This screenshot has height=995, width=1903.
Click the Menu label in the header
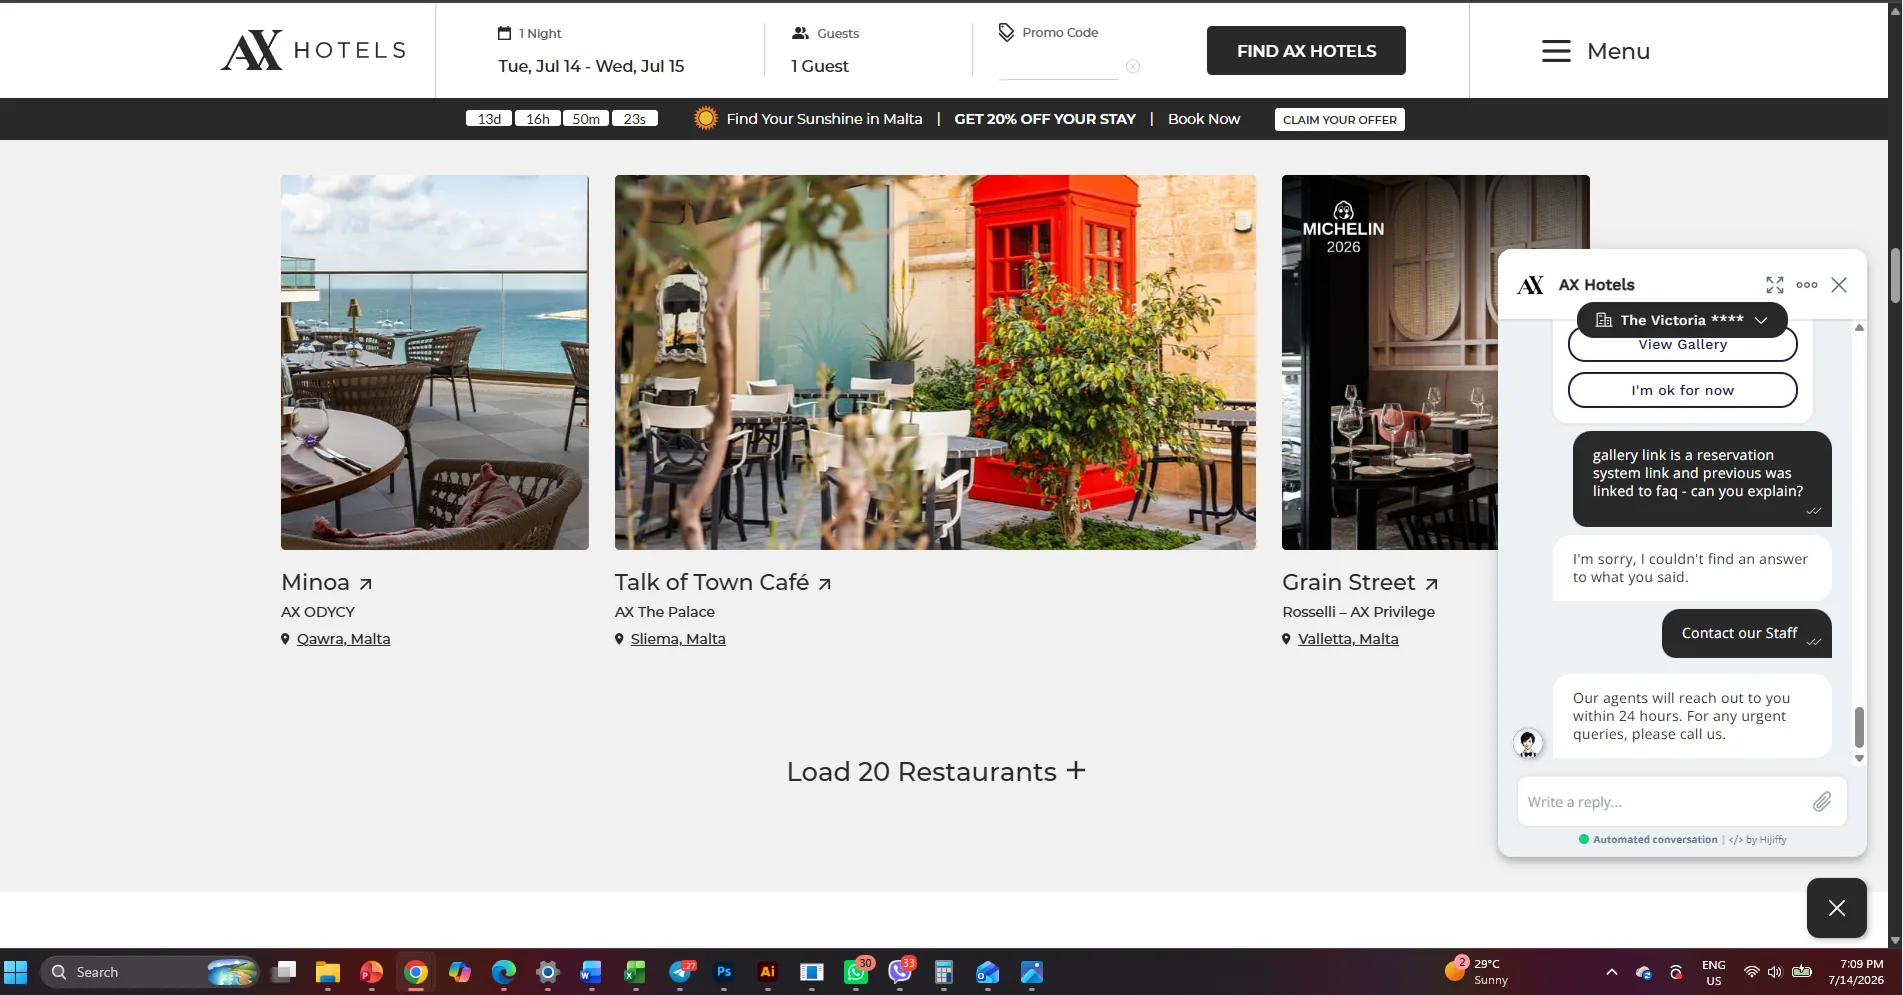(x=1618, y=51)
